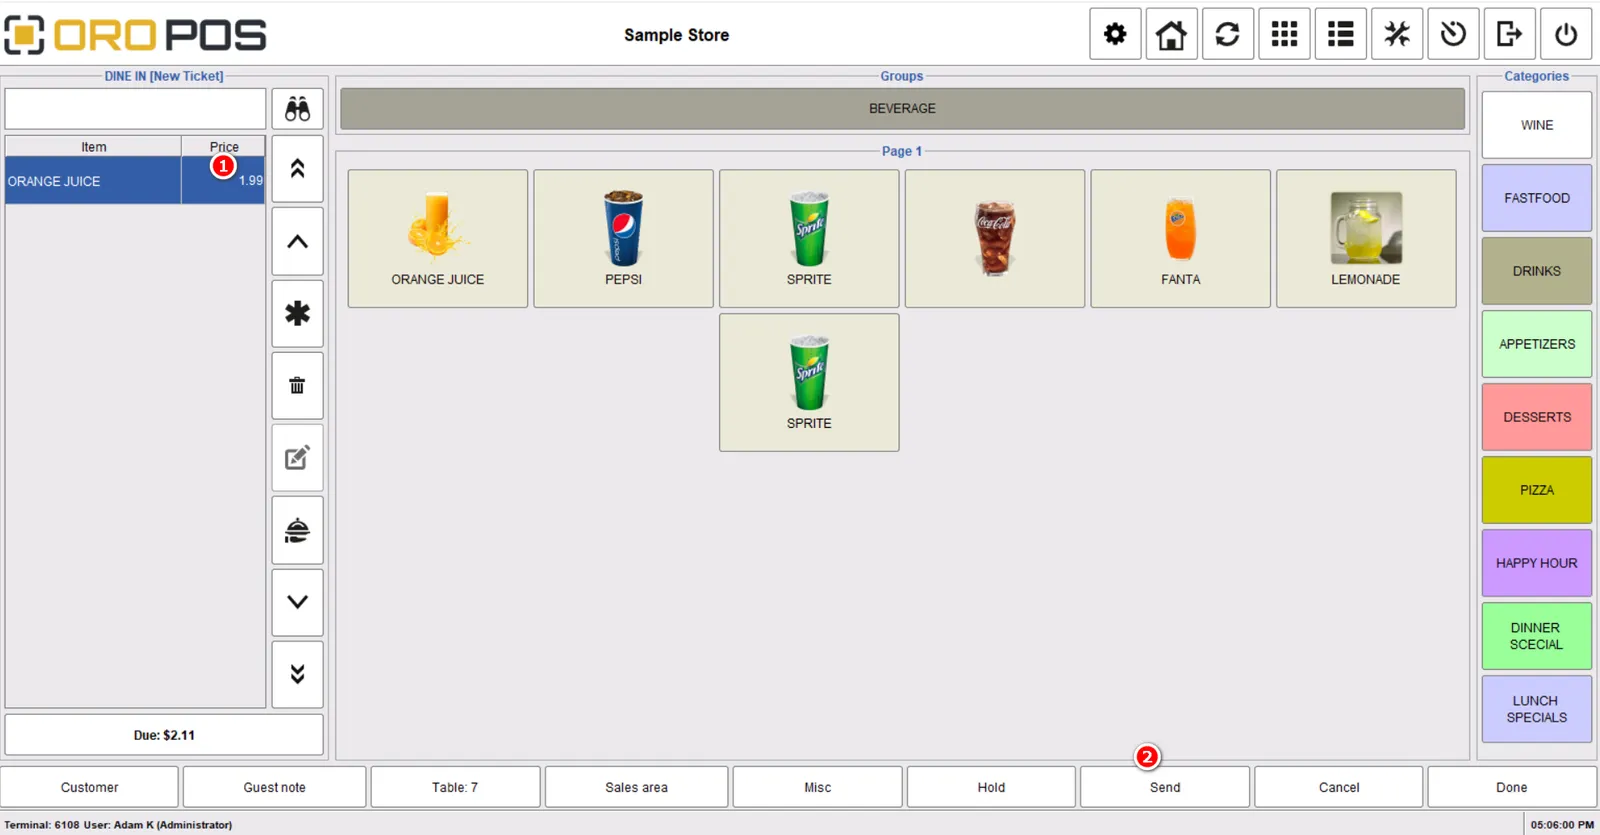The width and height of the screenshot is (1600, 835).
Task: Open LUNCH SPECIALS category
Action: tap(1537, 709)
